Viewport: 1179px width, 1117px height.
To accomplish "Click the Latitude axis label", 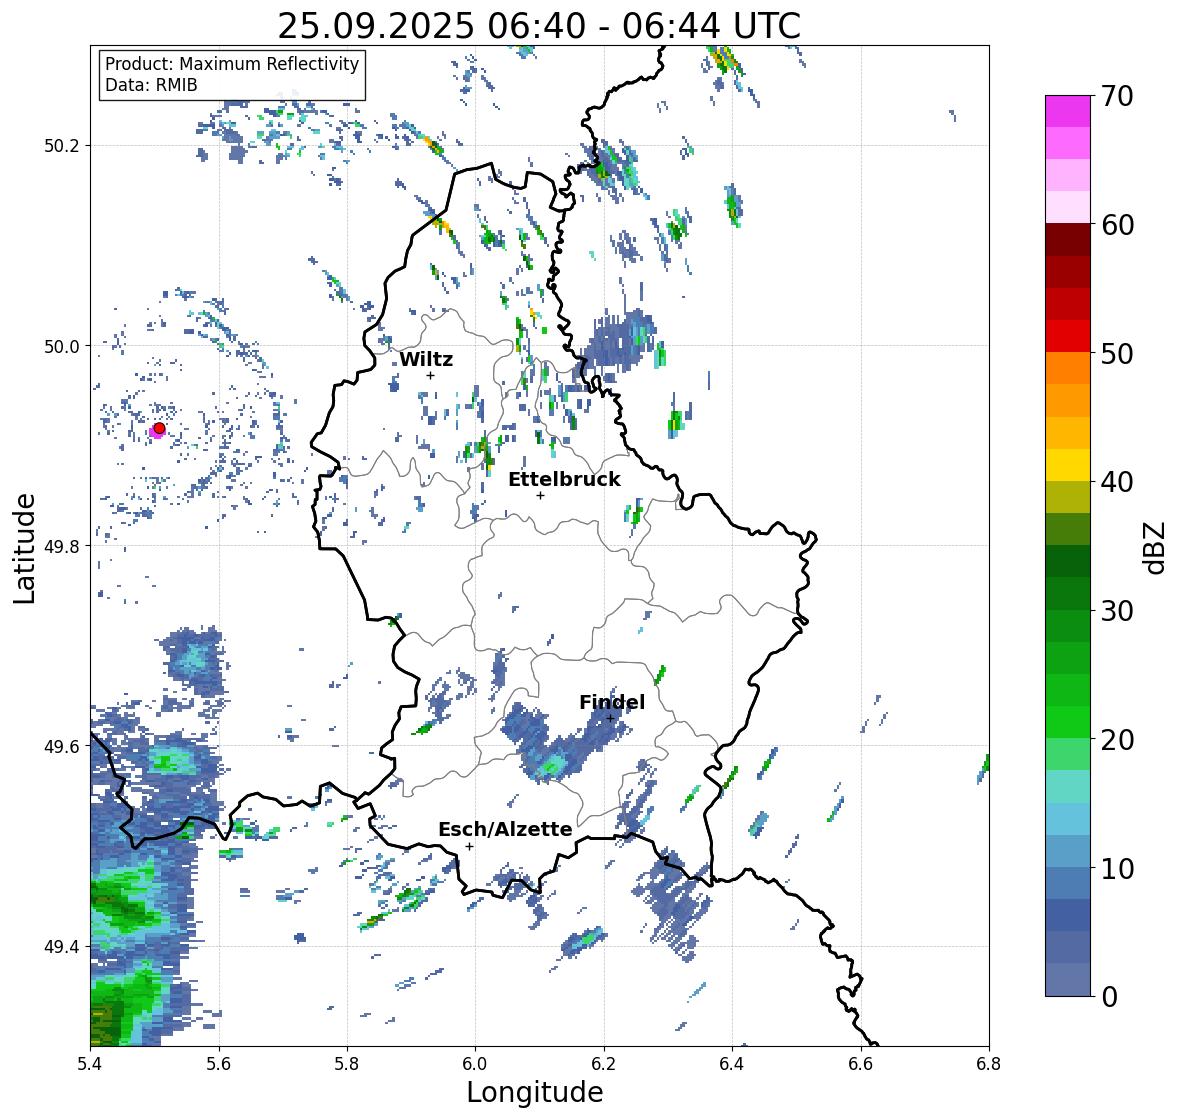I will 25,549.
